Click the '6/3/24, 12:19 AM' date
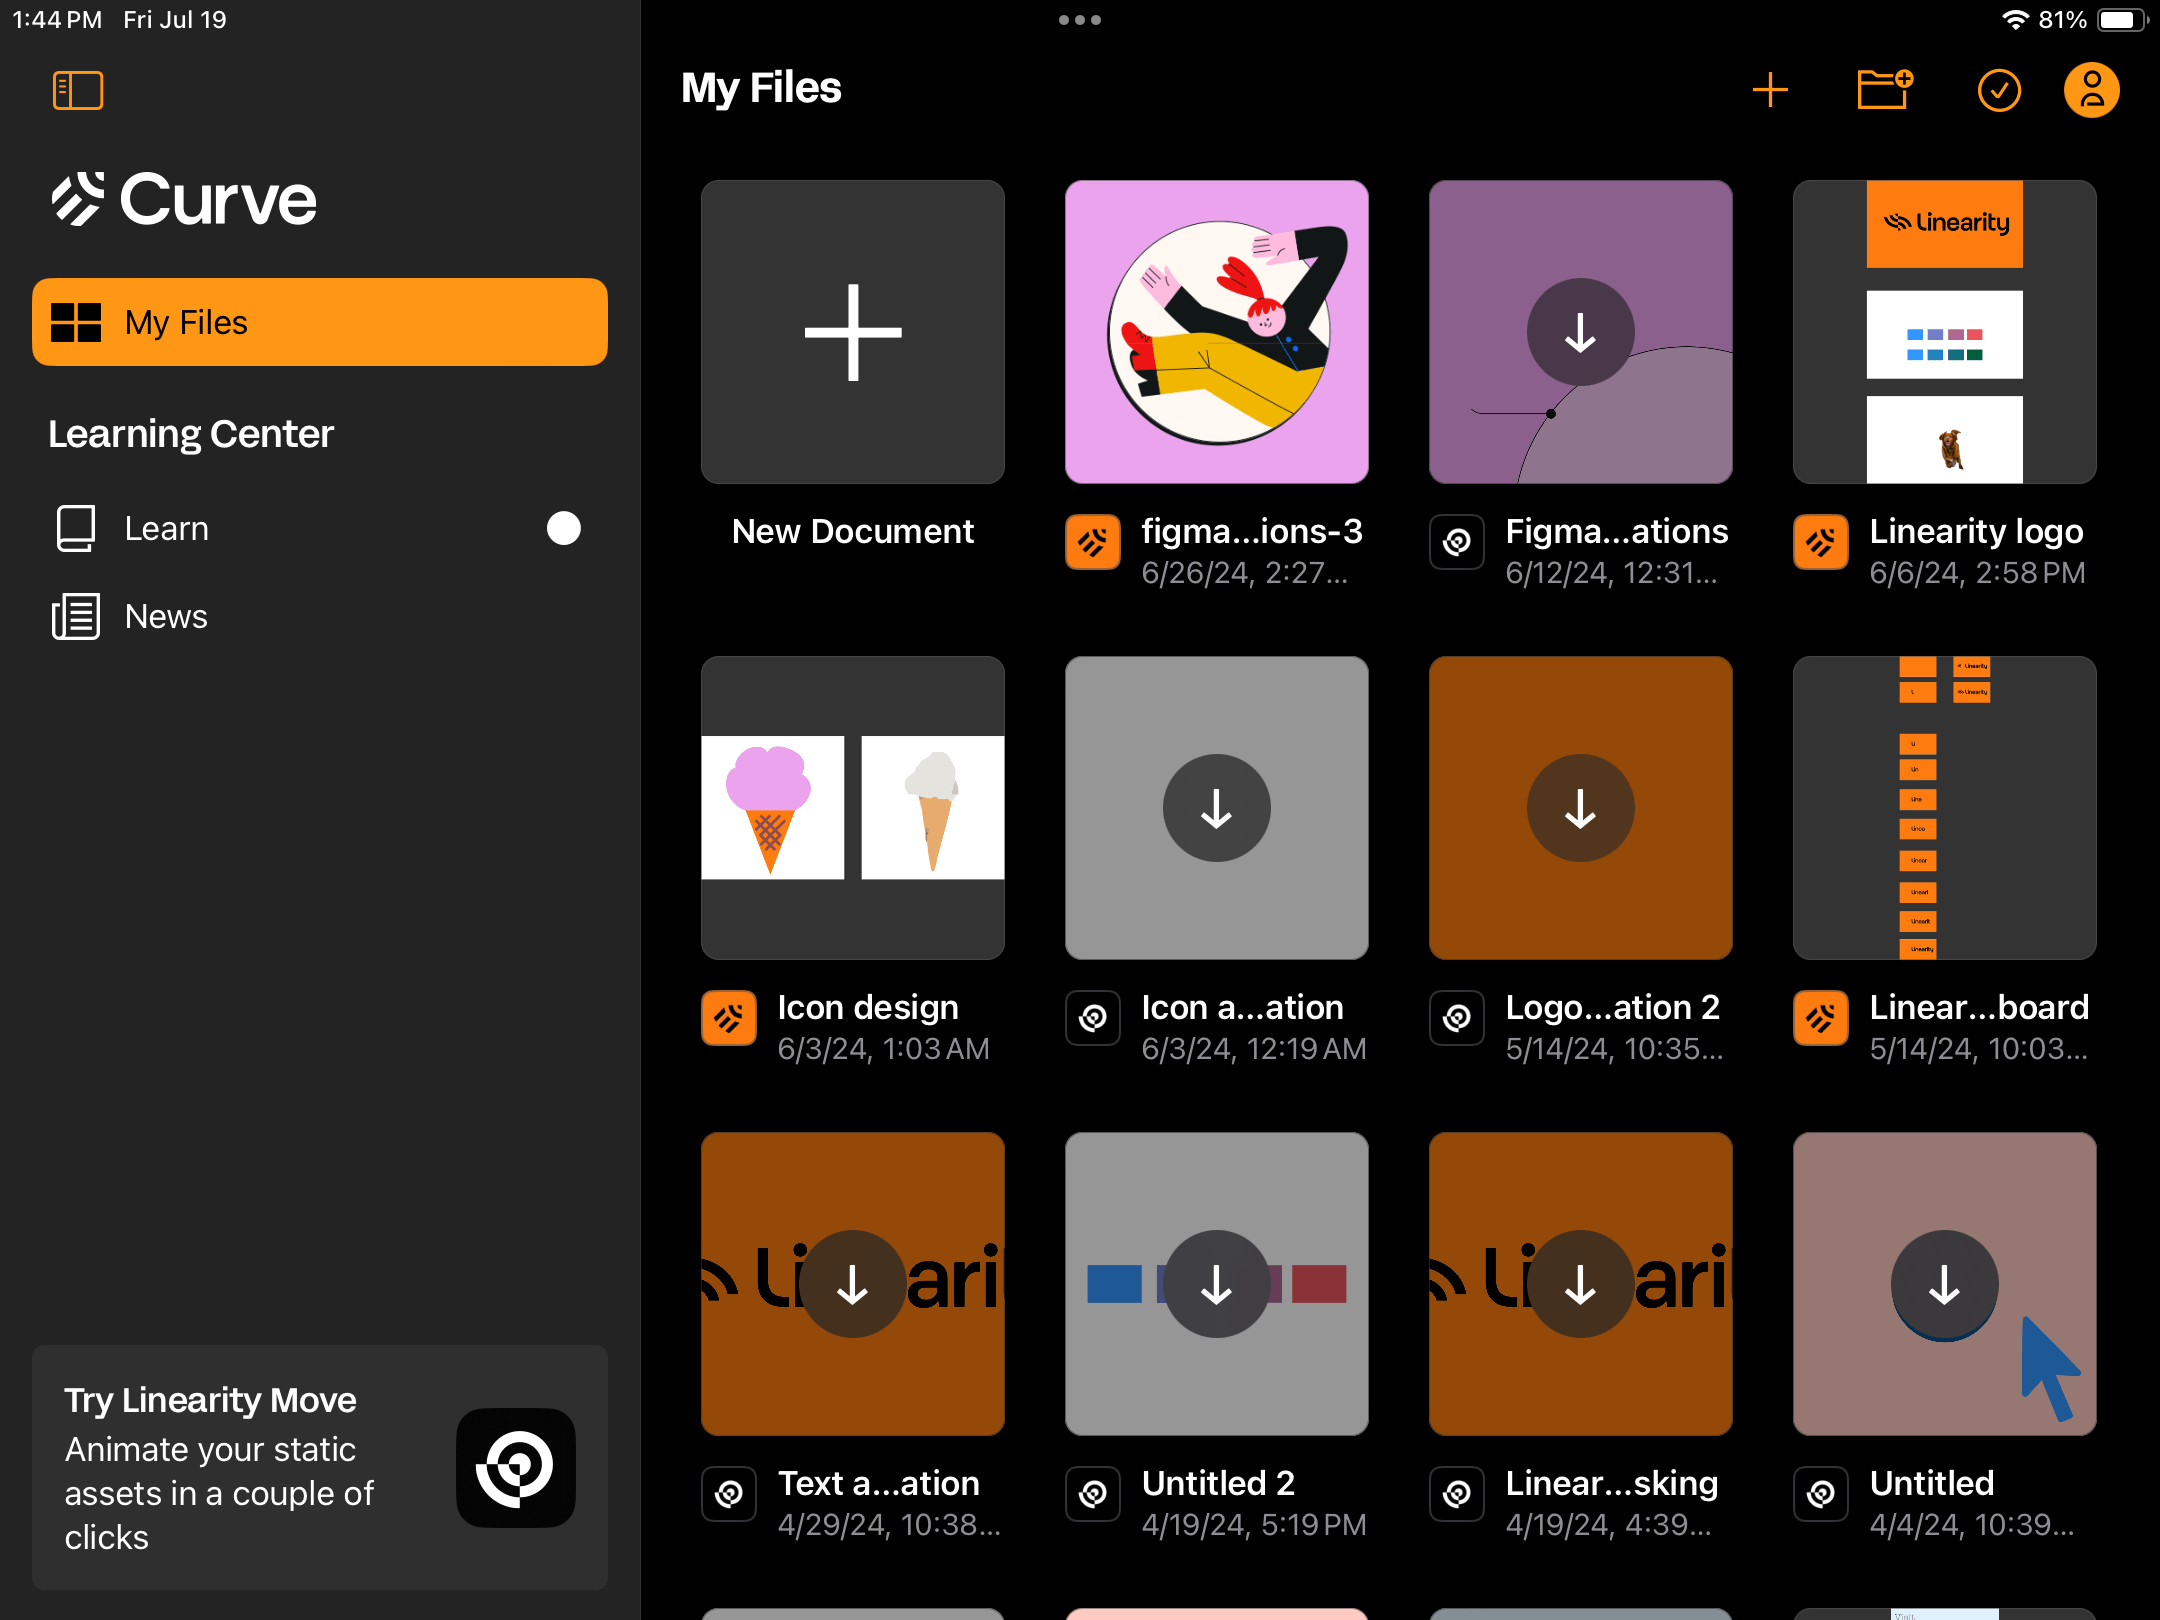2160x1620 pixels. click(x=1254, y=1049)
